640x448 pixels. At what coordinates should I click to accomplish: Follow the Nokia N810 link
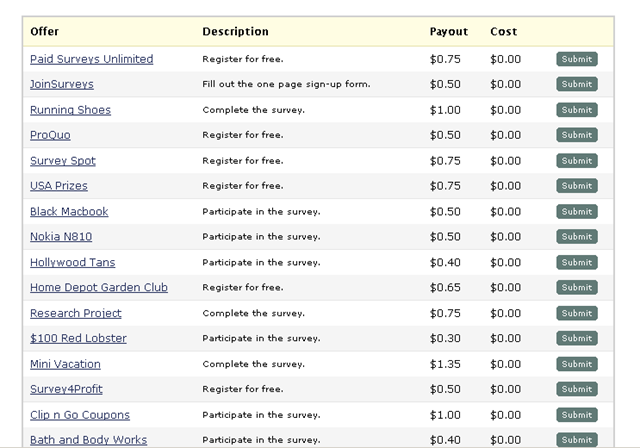(61, 237)
